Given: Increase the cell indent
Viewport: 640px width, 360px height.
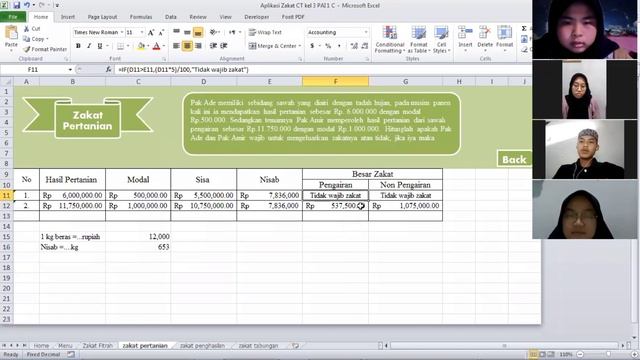Looking at the screenshot, I should 224,46.
